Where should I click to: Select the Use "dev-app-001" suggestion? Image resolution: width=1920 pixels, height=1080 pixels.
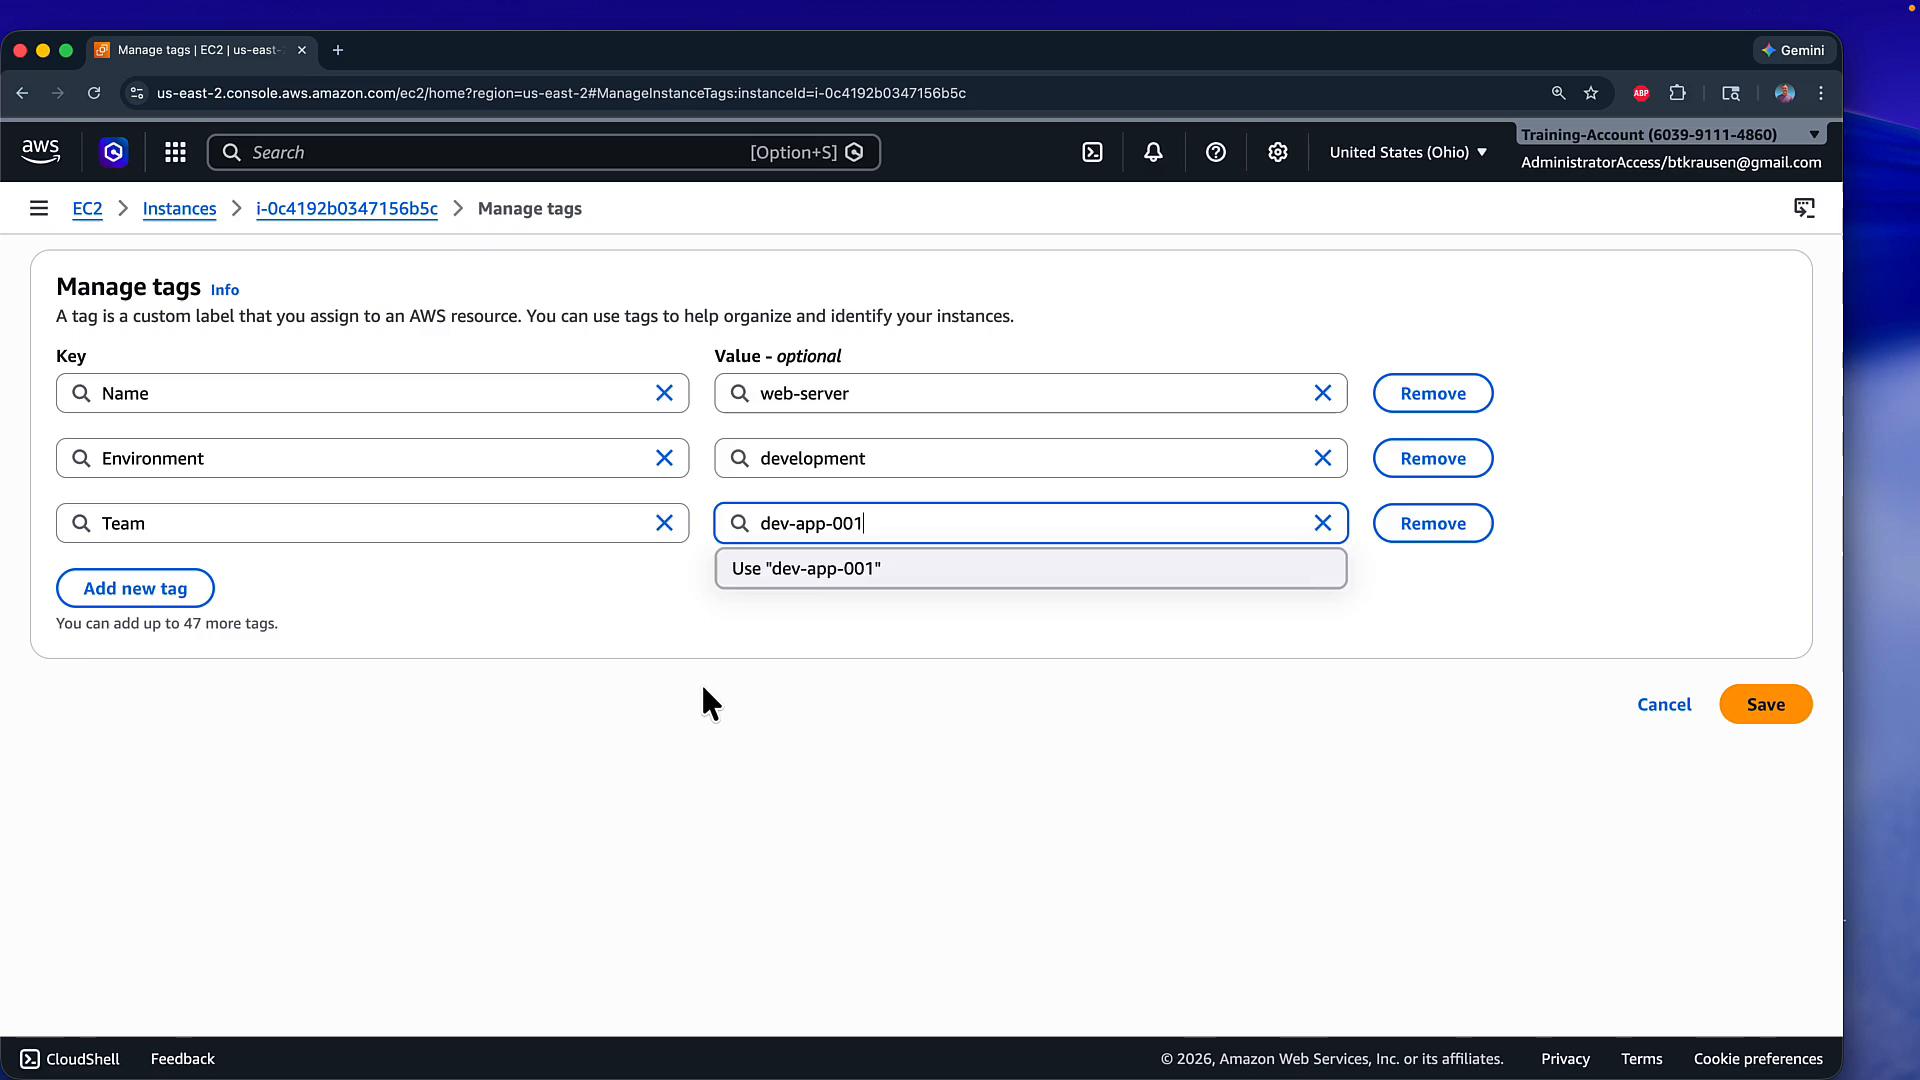click(1031, 568)
